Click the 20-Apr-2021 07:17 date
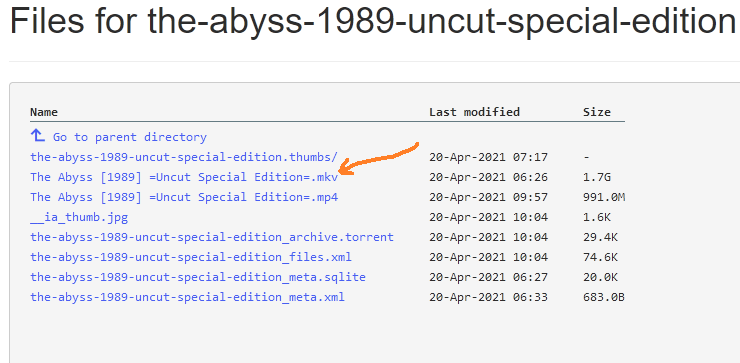740x363 pixels. (488, 157)
